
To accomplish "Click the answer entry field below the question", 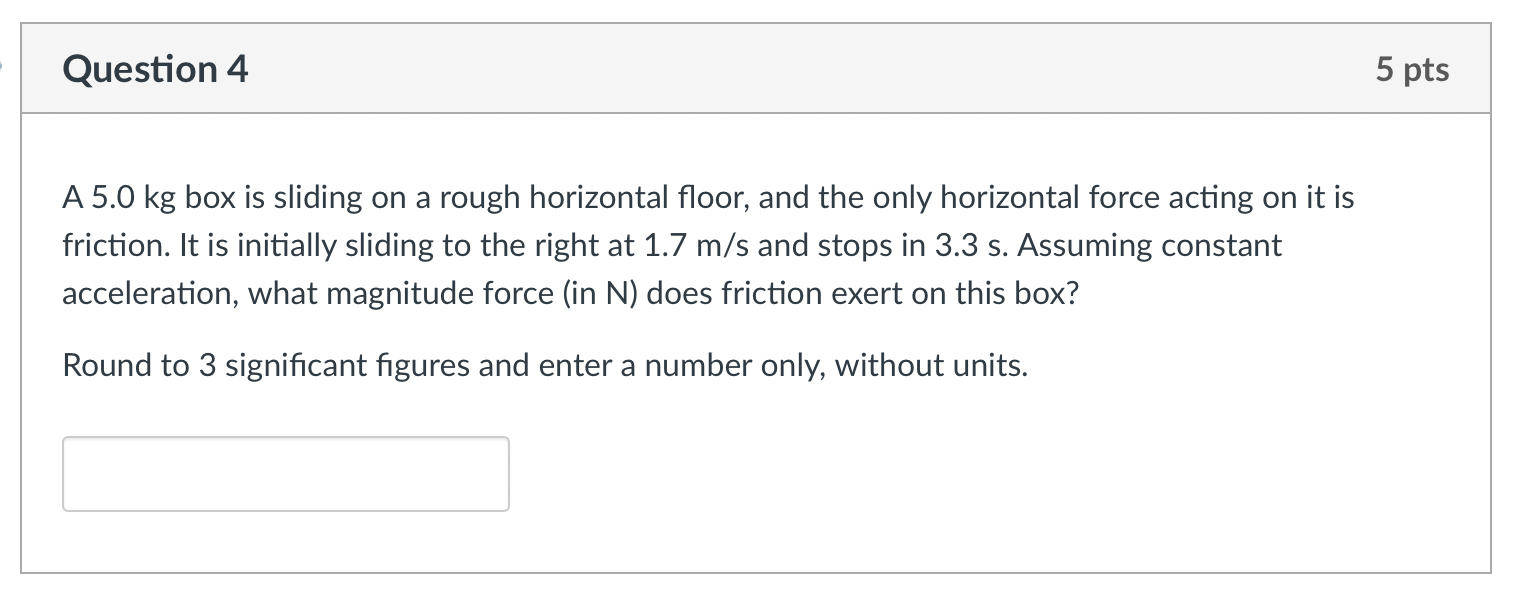I will pyautogui.click(x=284, y=473).
